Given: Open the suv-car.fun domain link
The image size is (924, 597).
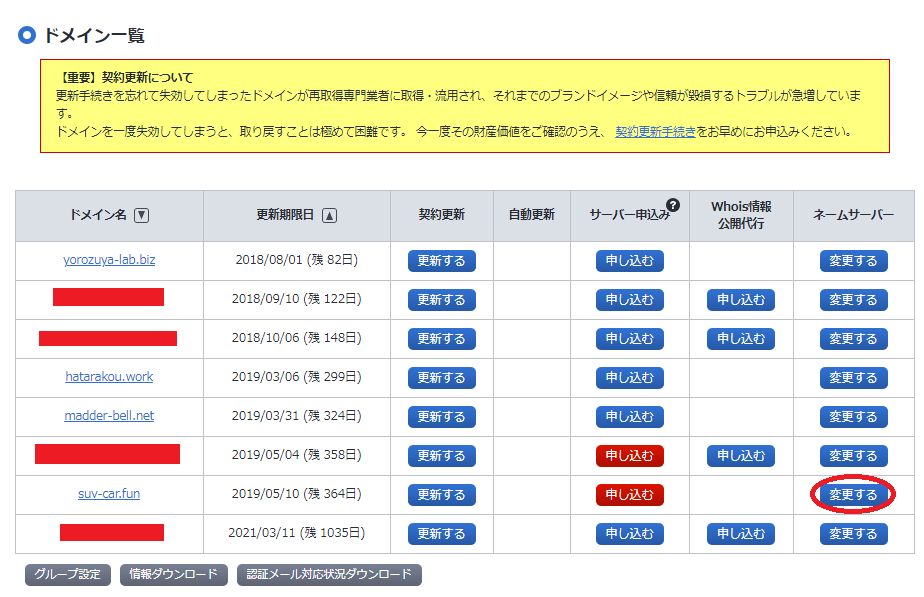Looking at the screenshot, I should point(109,494).
